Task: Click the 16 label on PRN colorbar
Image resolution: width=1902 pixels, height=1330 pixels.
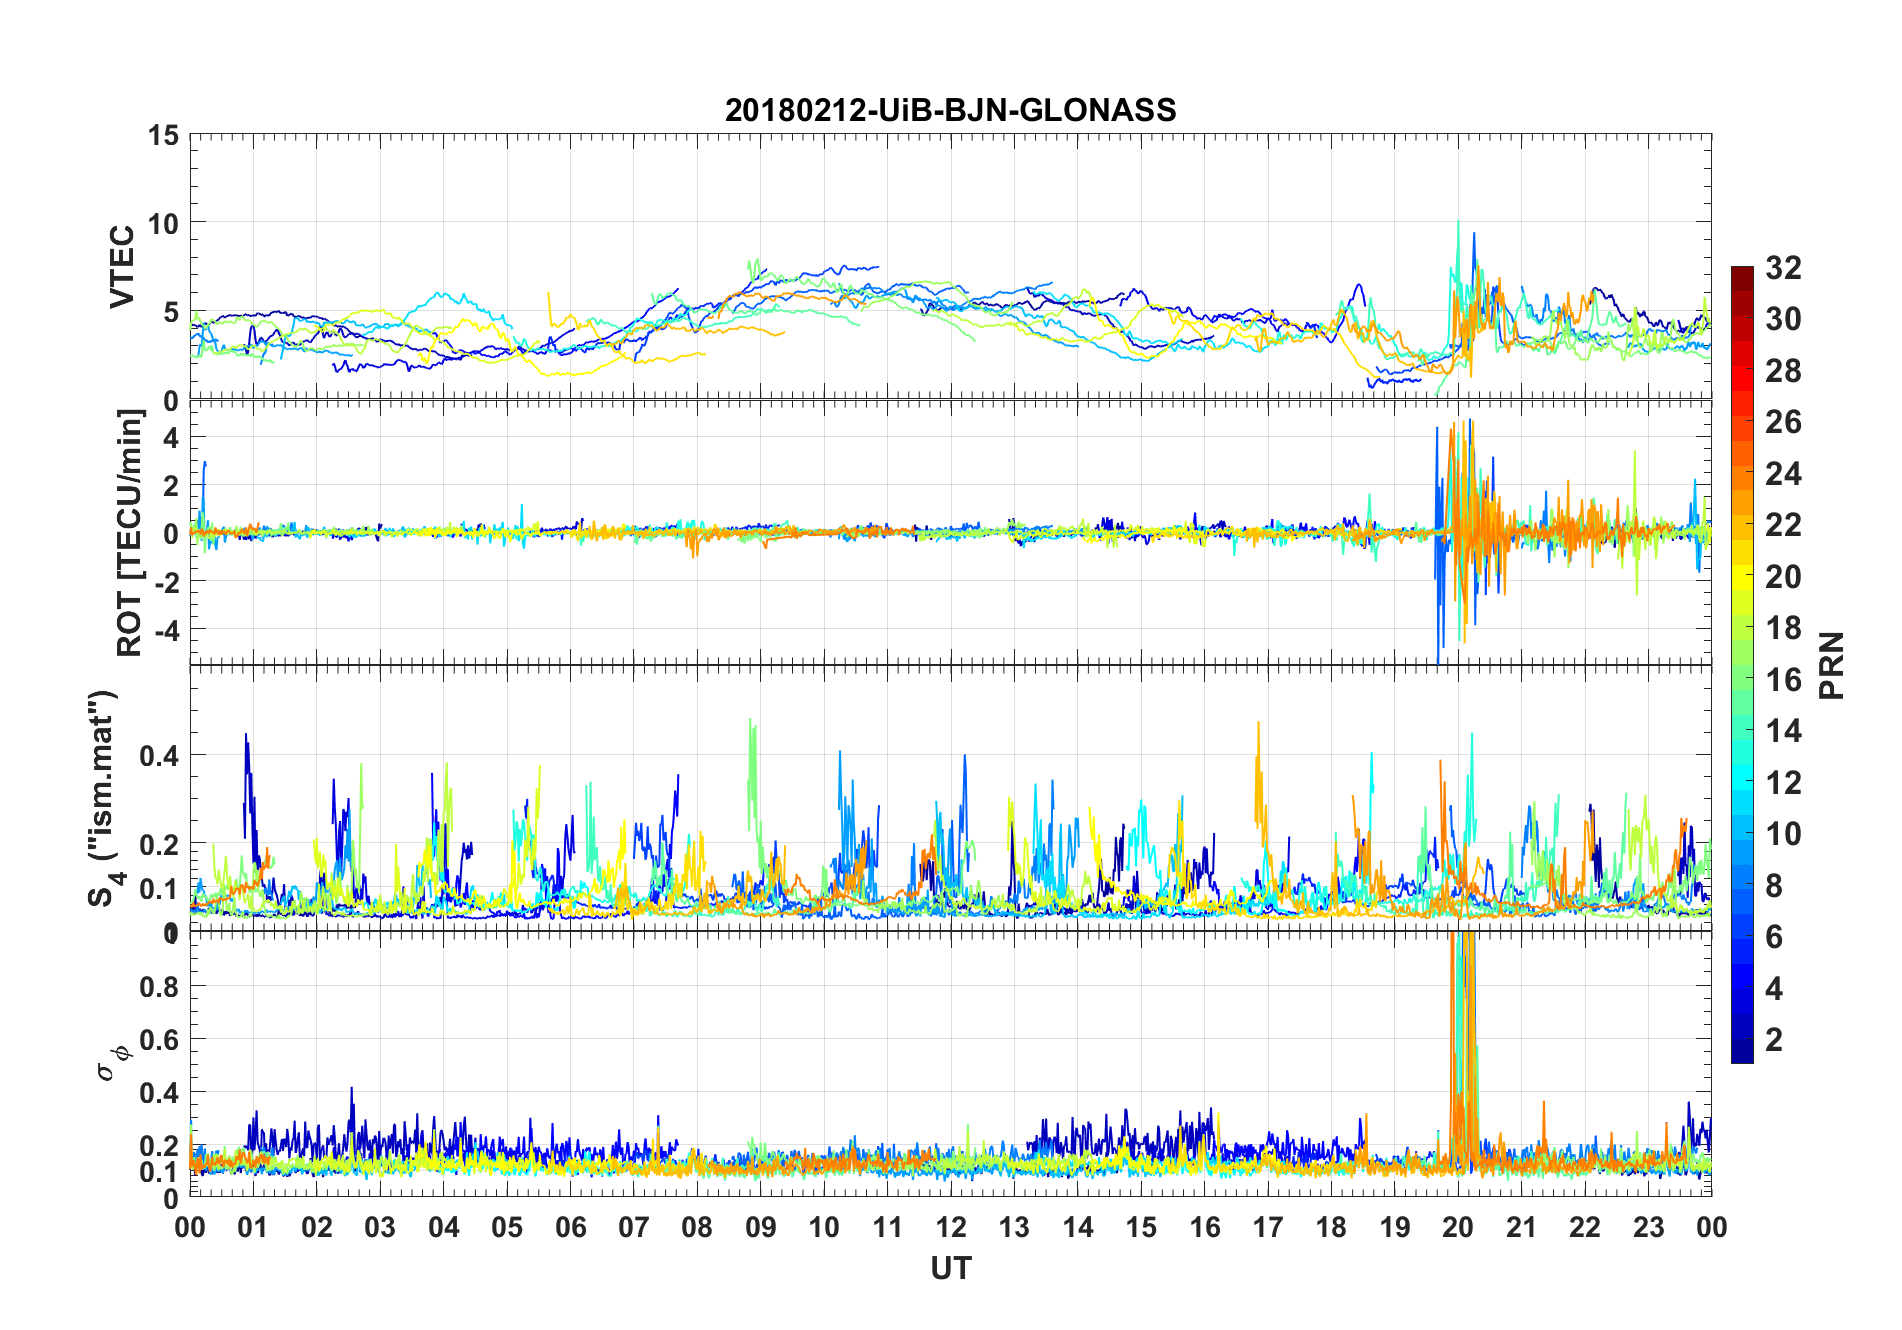Action: 1784,679
